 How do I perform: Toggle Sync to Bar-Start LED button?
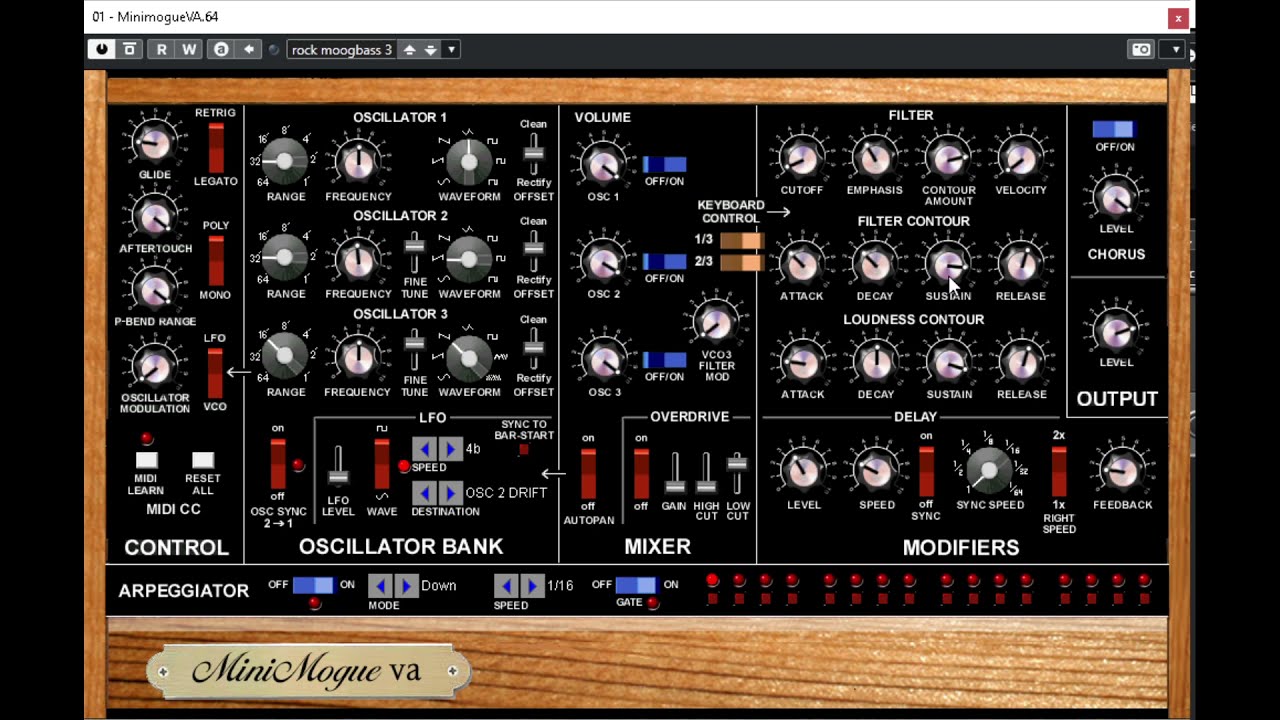(523, 450)
